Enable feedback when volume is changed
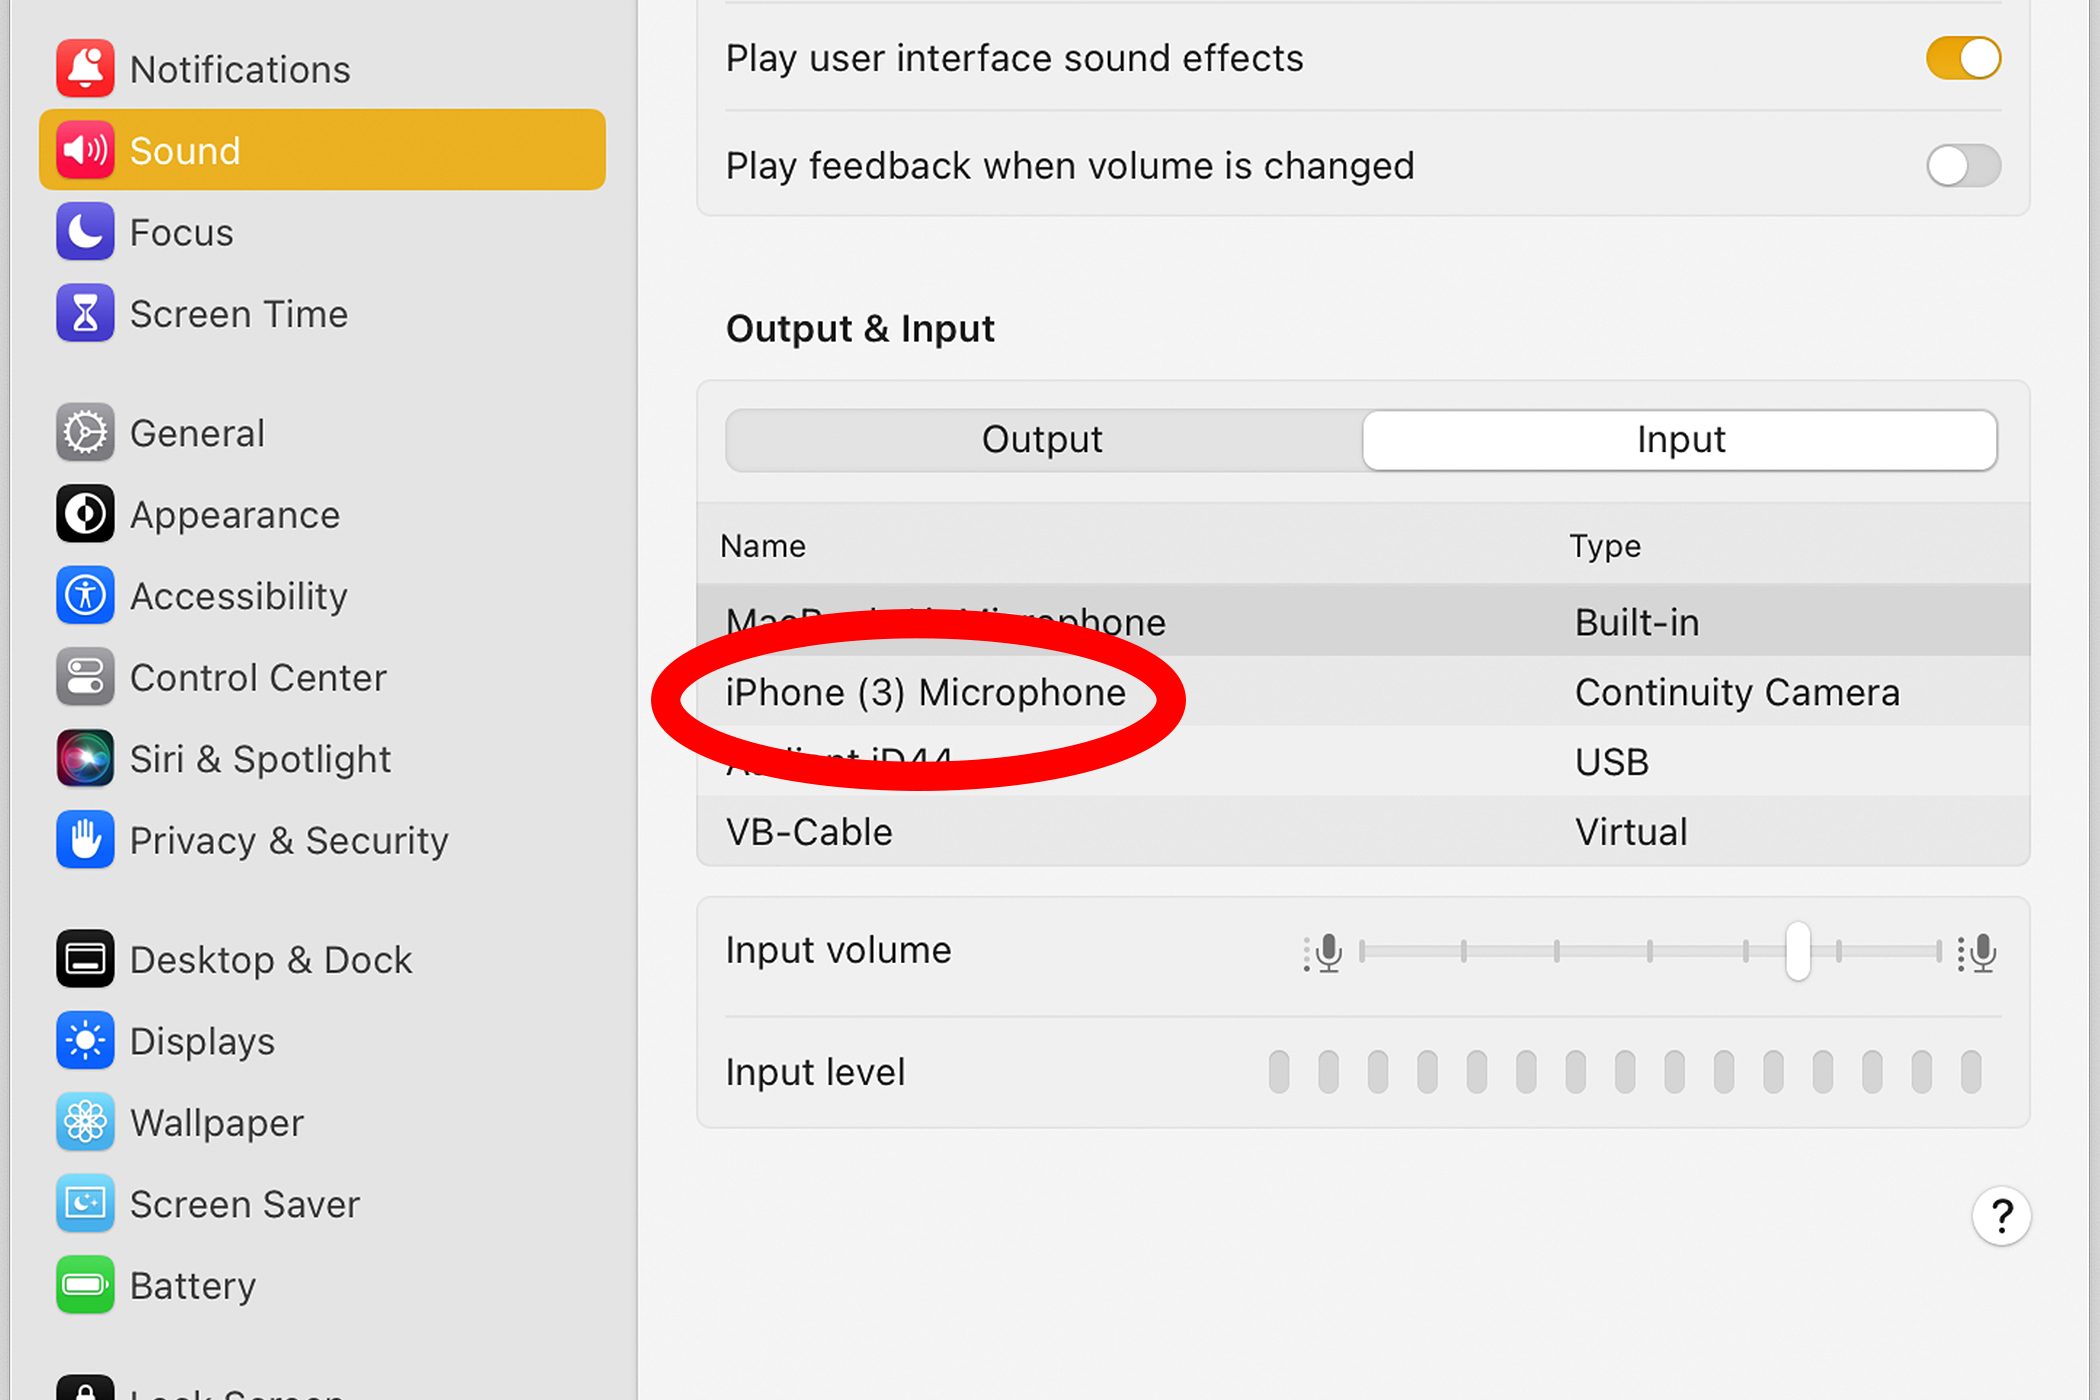The height and width of the screenshot is (1400, 2100). tap(1963, 166)
